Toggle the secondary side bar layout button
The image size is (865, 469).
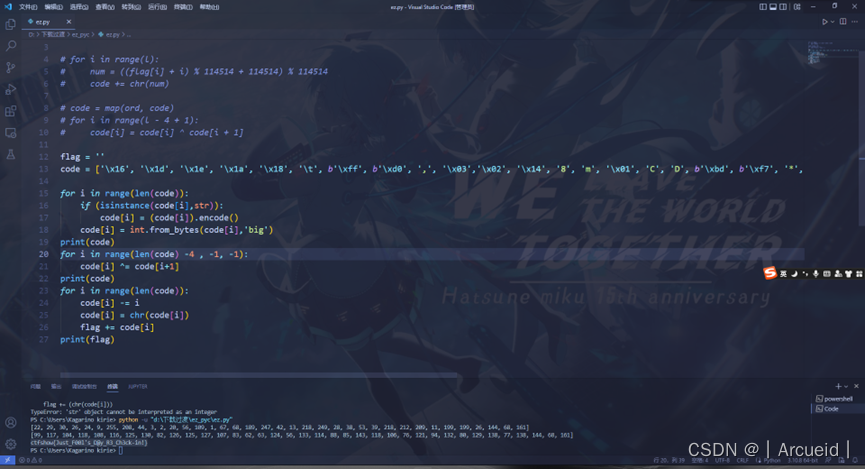pyautogui.click(x=783, y=7)
